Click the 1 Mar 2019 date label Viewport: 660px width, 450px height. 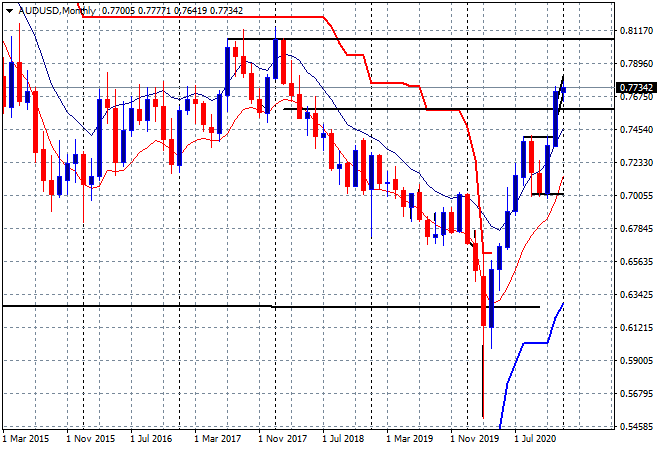click(x=410, y=439)
